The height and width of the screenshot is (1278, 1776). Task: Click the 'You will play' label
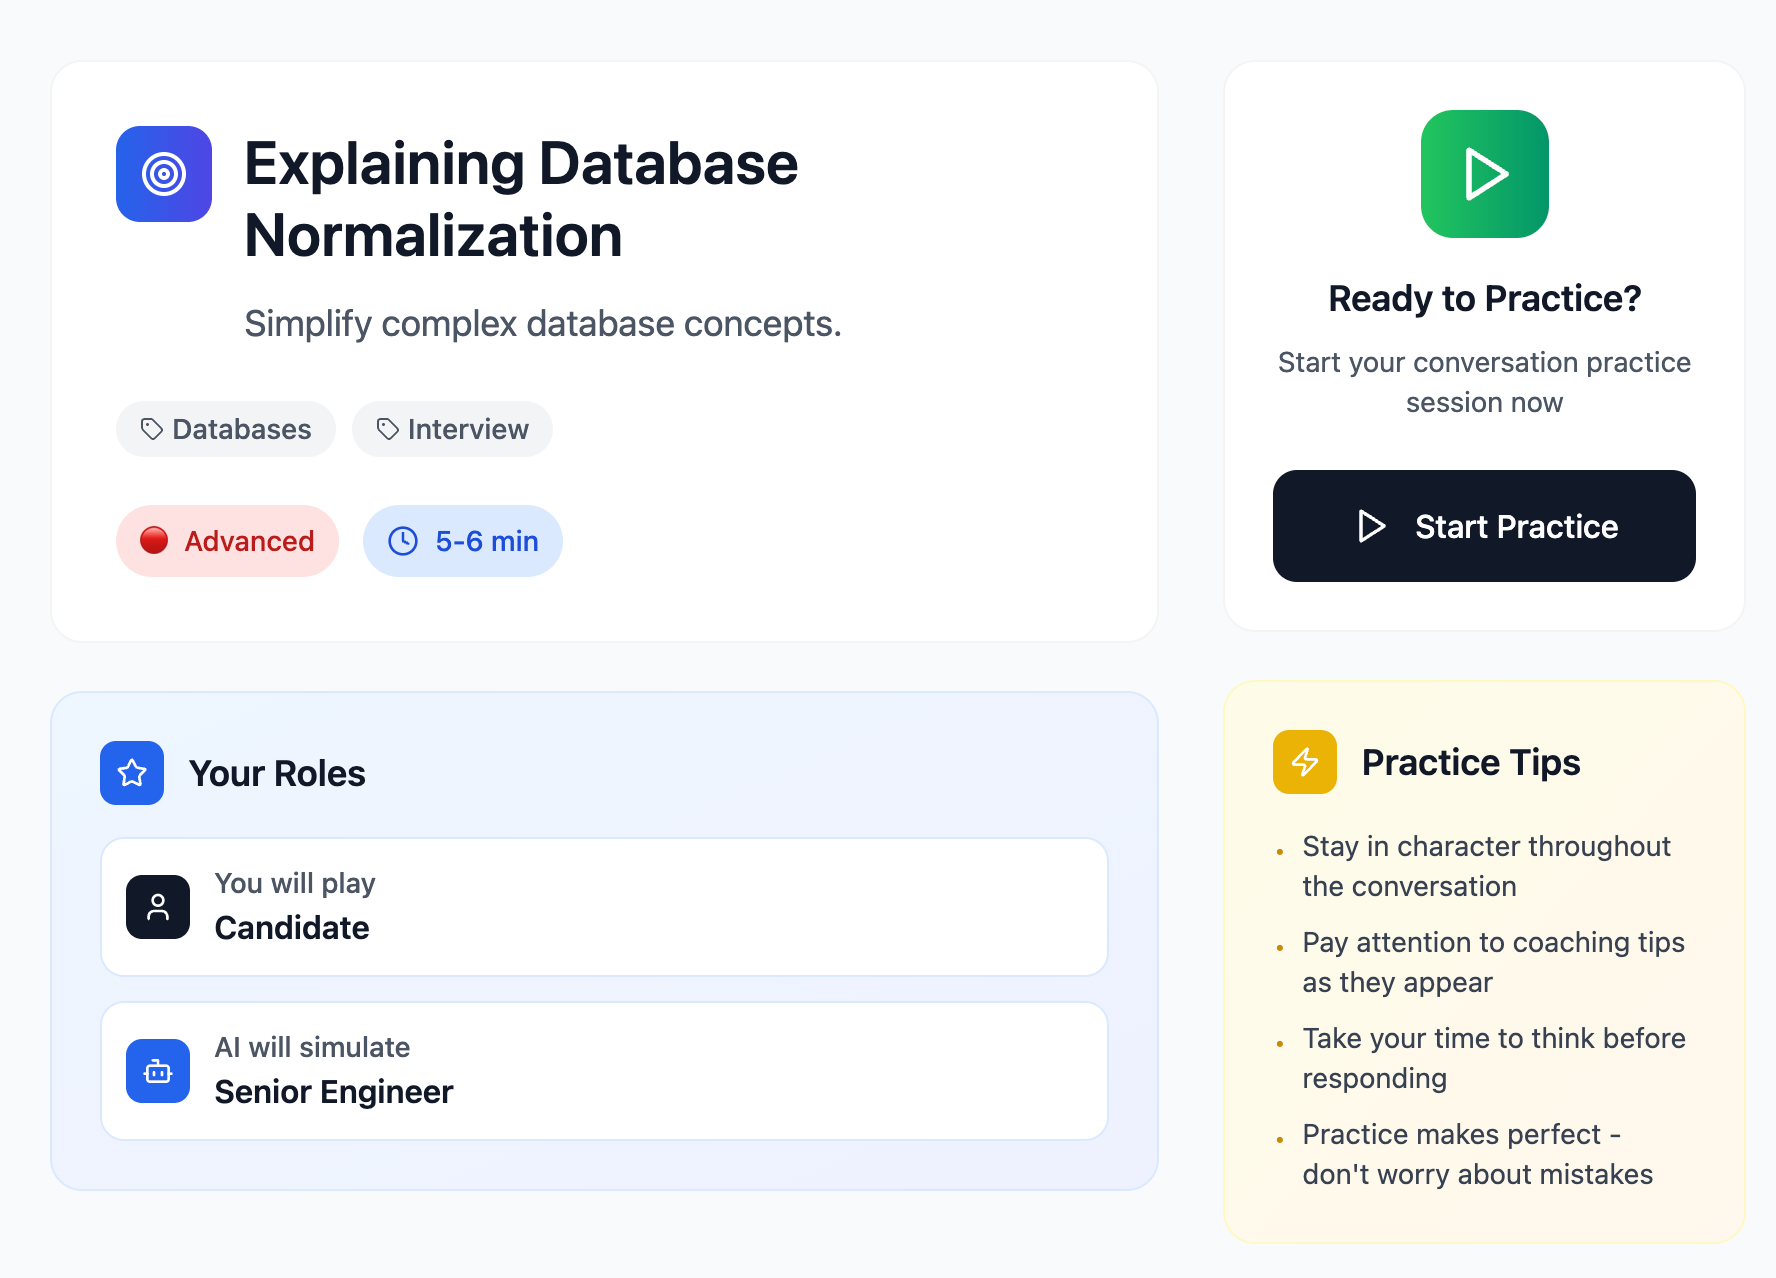[x=295, y=884]
